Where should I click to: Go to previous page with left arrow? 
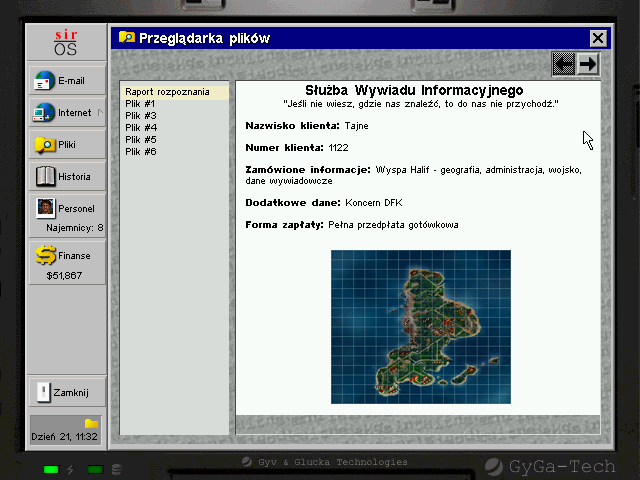pyautogui.click(x=564, y=64)
